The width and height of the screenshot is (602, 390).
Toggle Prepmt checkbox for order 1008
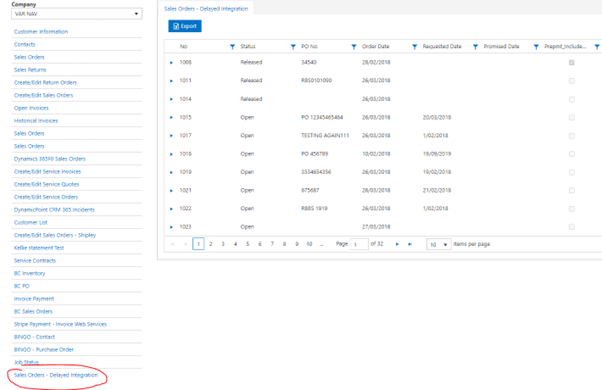point(572,63)
